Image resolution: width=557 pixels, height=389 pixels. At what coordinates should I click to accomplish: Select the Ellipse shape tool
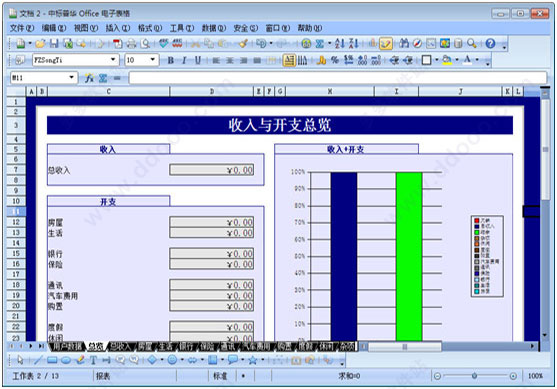[x=66, y=360]
